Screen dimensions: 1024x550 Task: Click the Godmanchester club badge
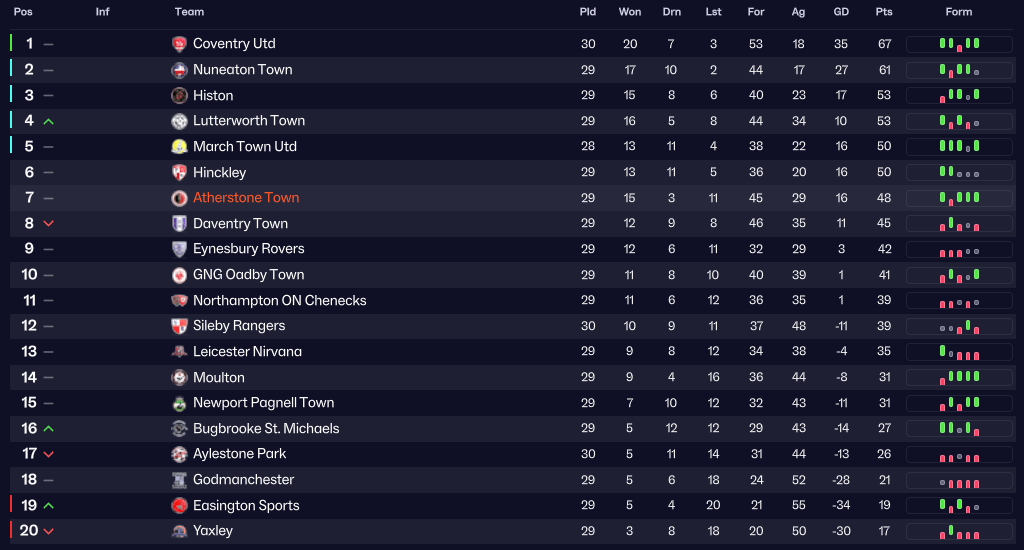180,480
